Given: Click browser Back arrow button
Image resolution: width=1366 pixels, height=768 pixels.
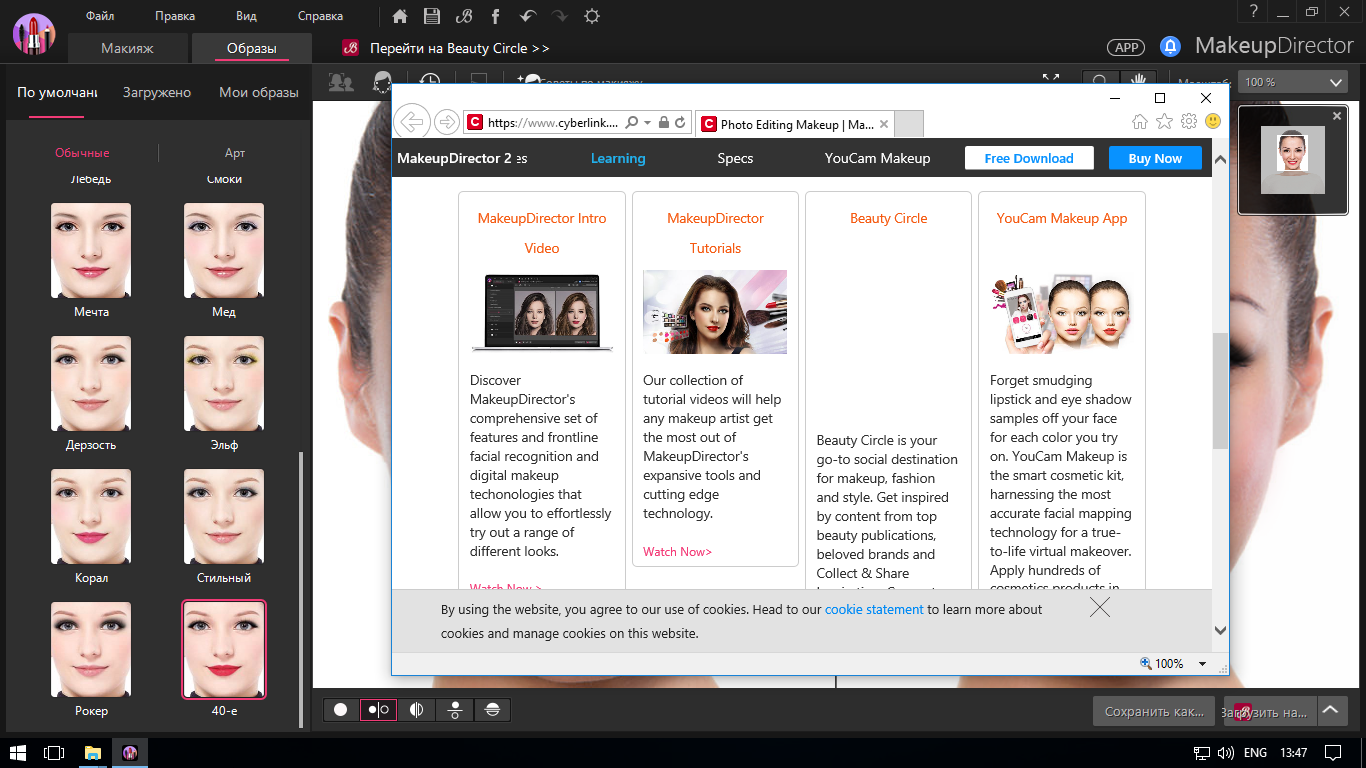Looking at the screenshot, I should click(412, 122).
